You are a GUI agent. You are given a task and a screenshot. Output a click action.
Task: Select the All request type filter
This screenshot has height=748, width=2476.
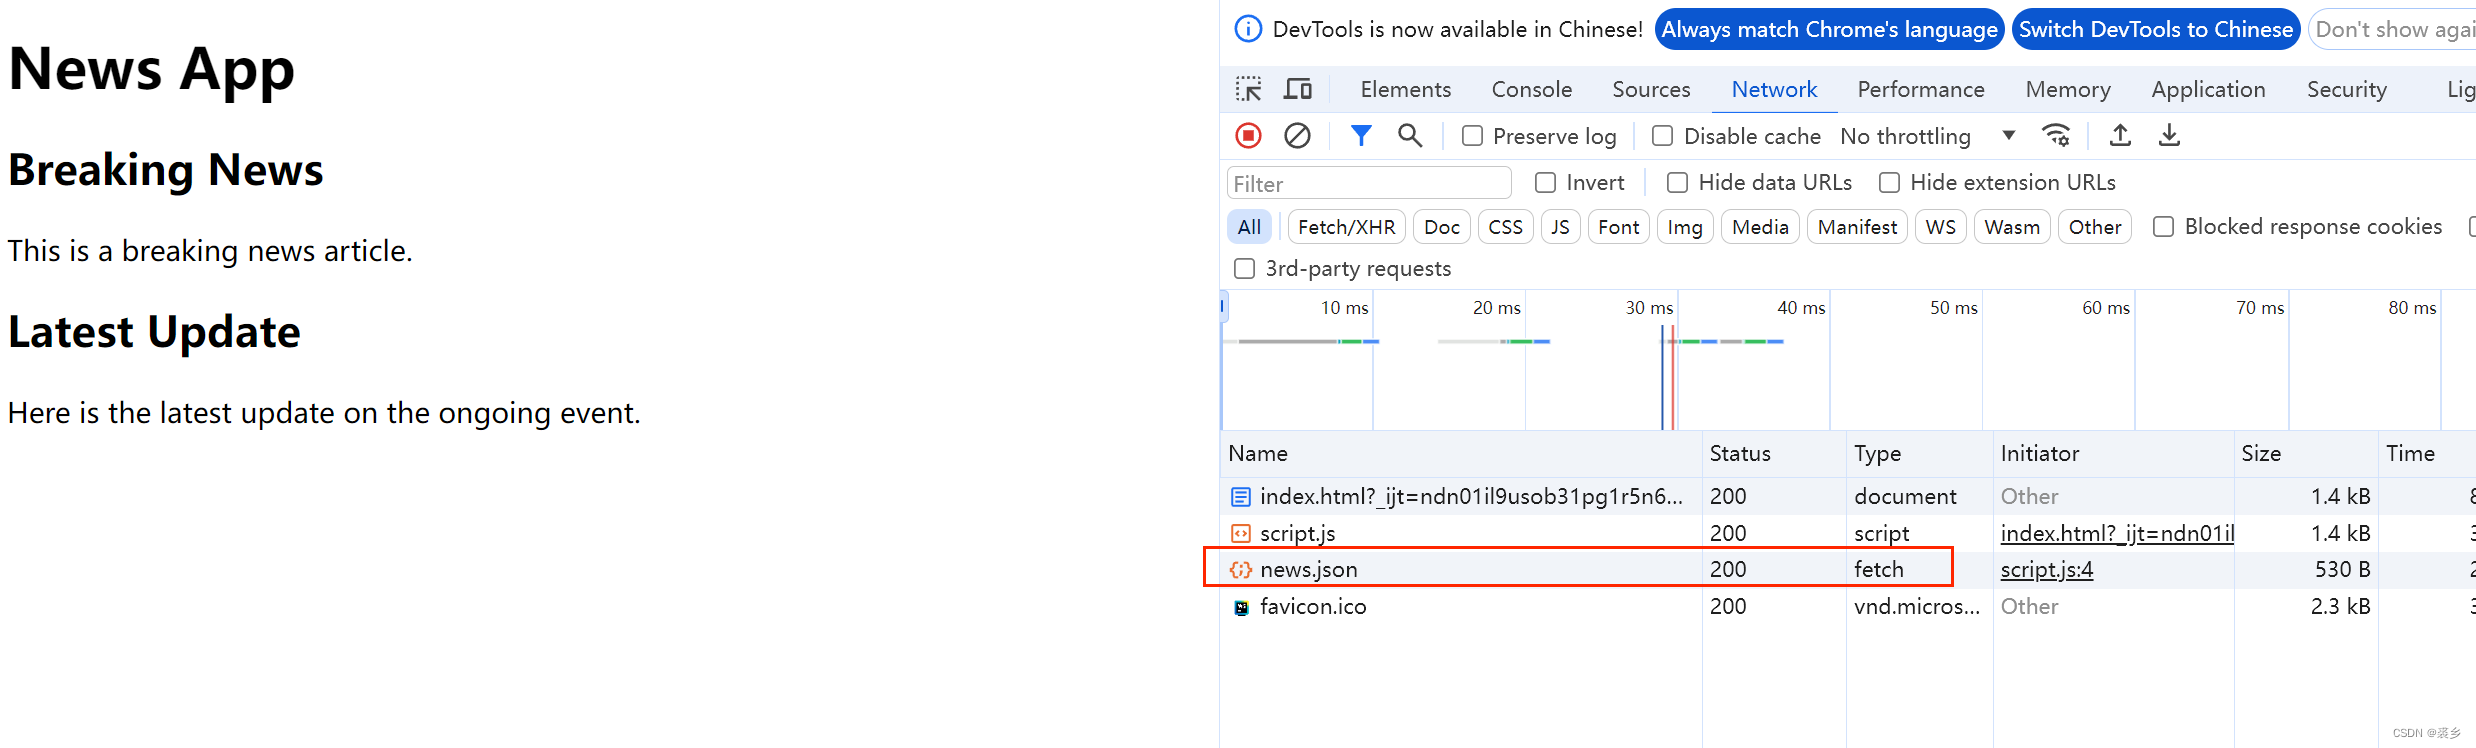(1249, 227)
